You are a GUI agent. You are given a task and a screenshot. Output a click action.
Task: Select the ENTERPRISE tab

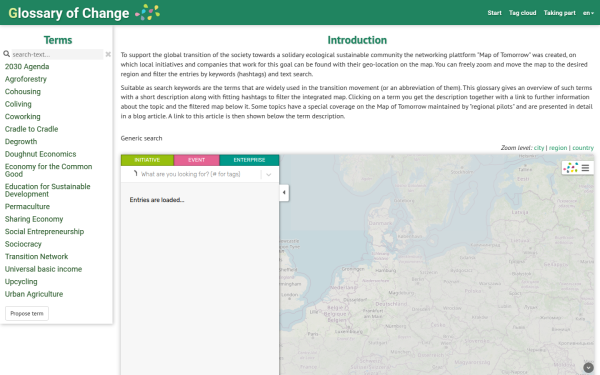(249, 160)
